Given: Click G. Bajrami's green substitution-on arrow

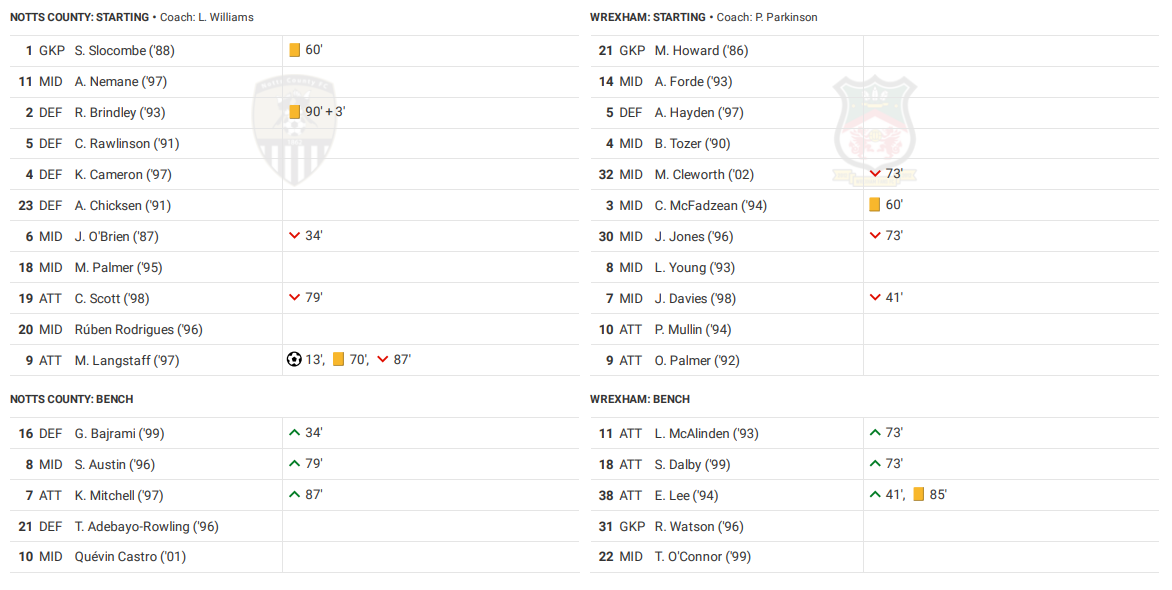Looking at the screenshot, I should (294, 433).
